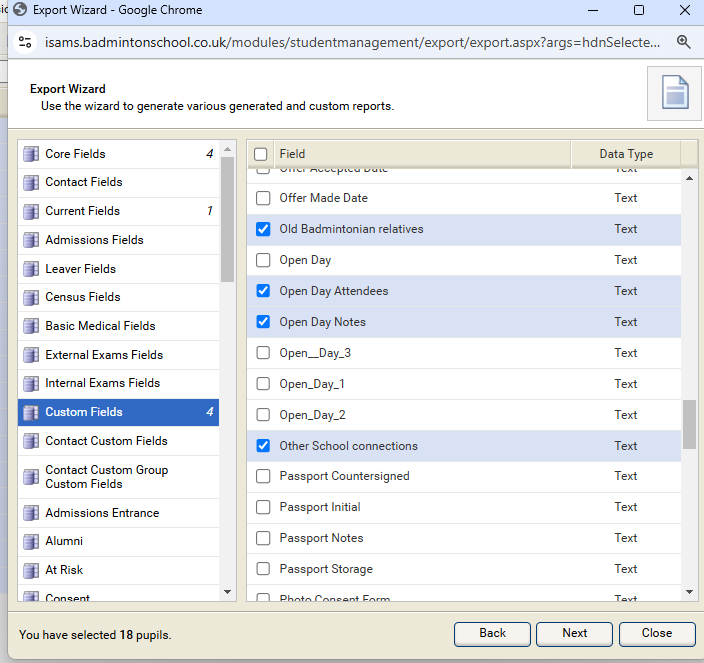The width and height of the screenshot is (704, 663).
Task: Click the Admissions Fields database icon
Action: (31, 240)
